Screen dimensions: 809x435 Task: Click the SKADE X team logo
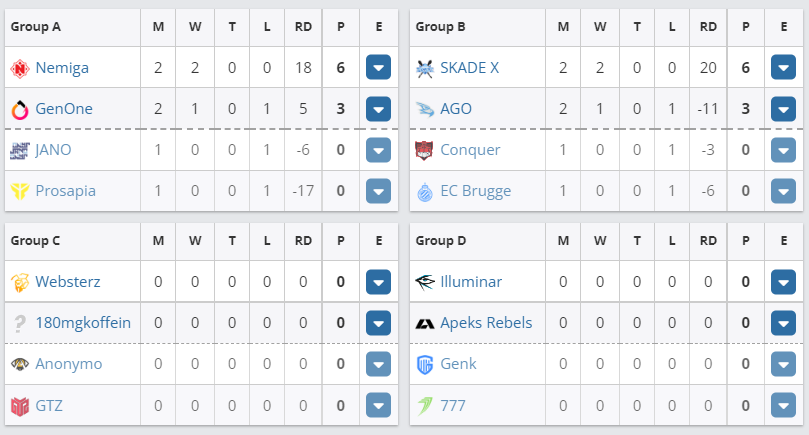click(x=425, y=69)
